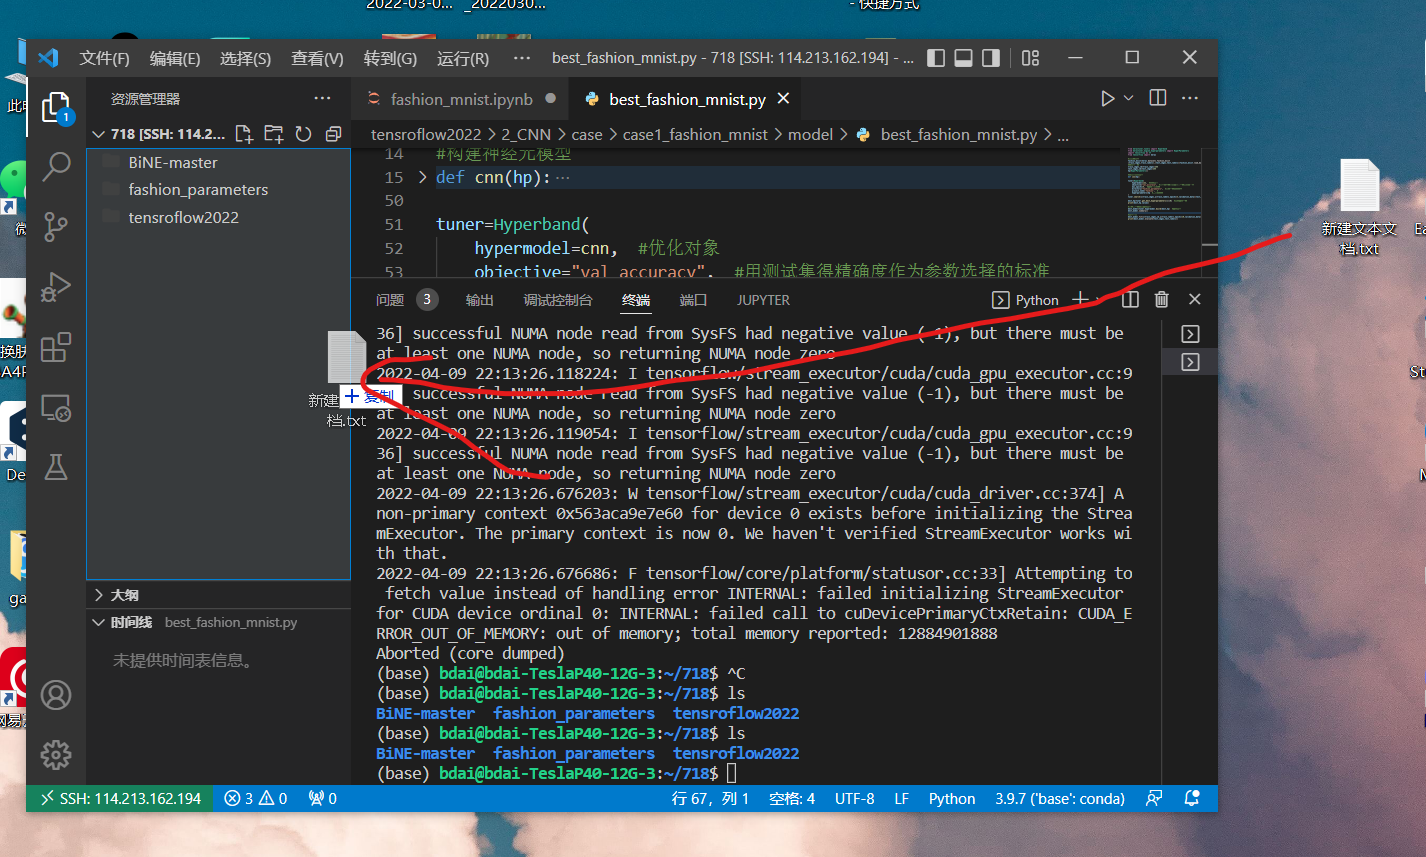1426x857 pixels.
Task: Click the case1_fashion_mnist breadcrumb
Action: (695, 134)
